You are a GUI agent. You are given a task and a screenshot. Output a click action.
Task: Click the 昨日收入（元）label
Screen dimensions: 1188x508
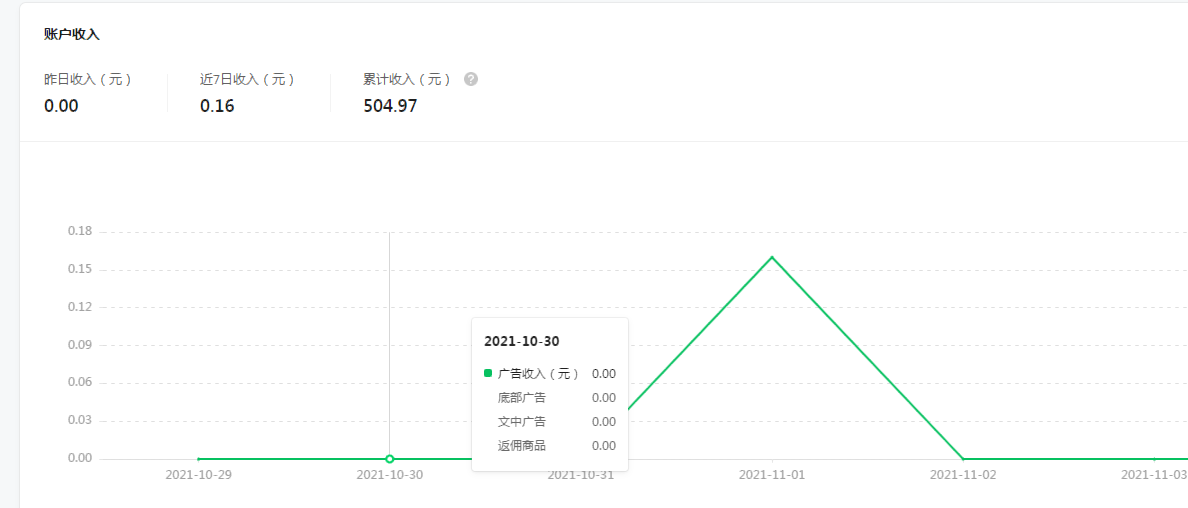(x=88, y=79)
